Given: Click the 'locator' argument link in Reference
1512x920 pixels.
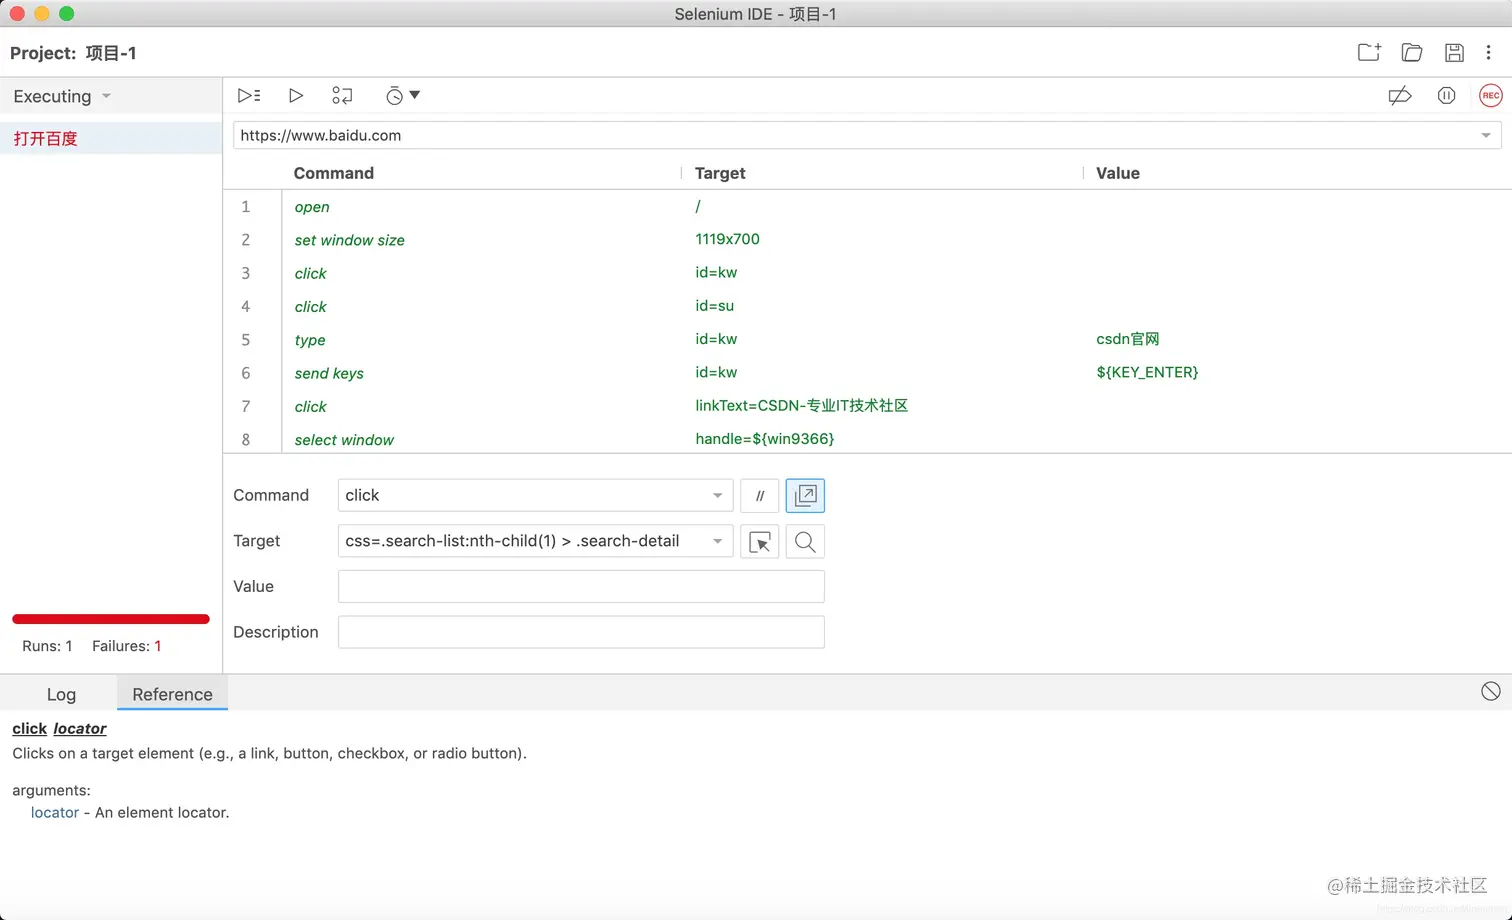Looking at the screenshot, I should tap(55, 813).
